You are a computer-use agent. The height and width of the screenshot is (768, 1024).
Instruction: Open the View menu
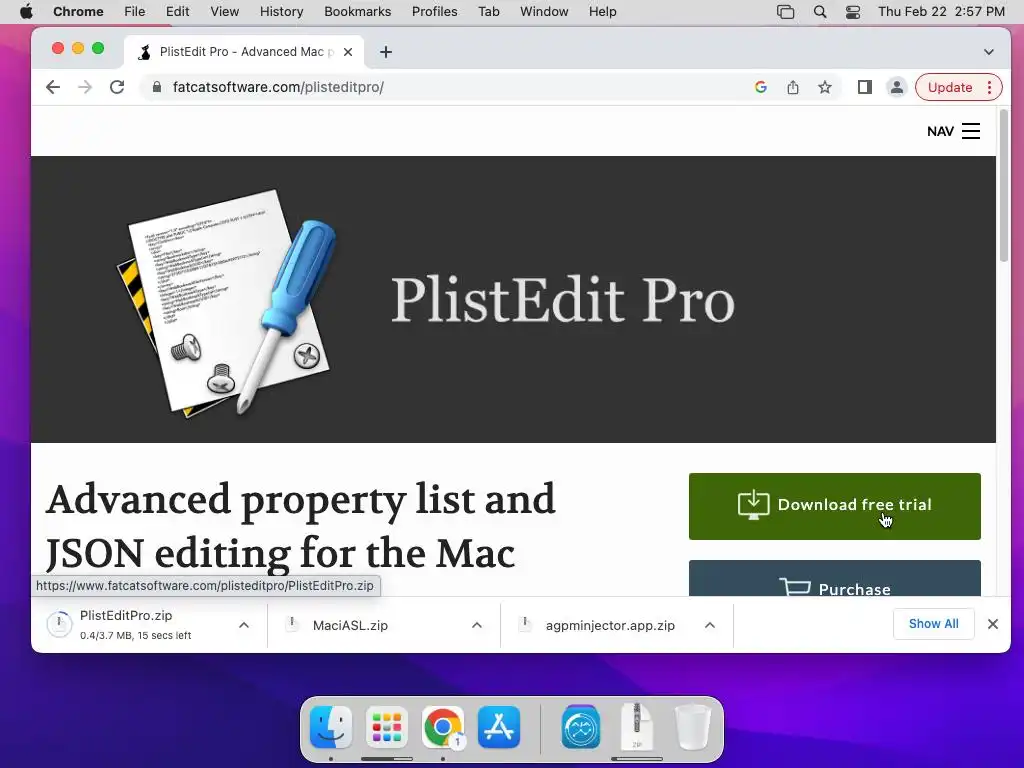tap(225, 12)
